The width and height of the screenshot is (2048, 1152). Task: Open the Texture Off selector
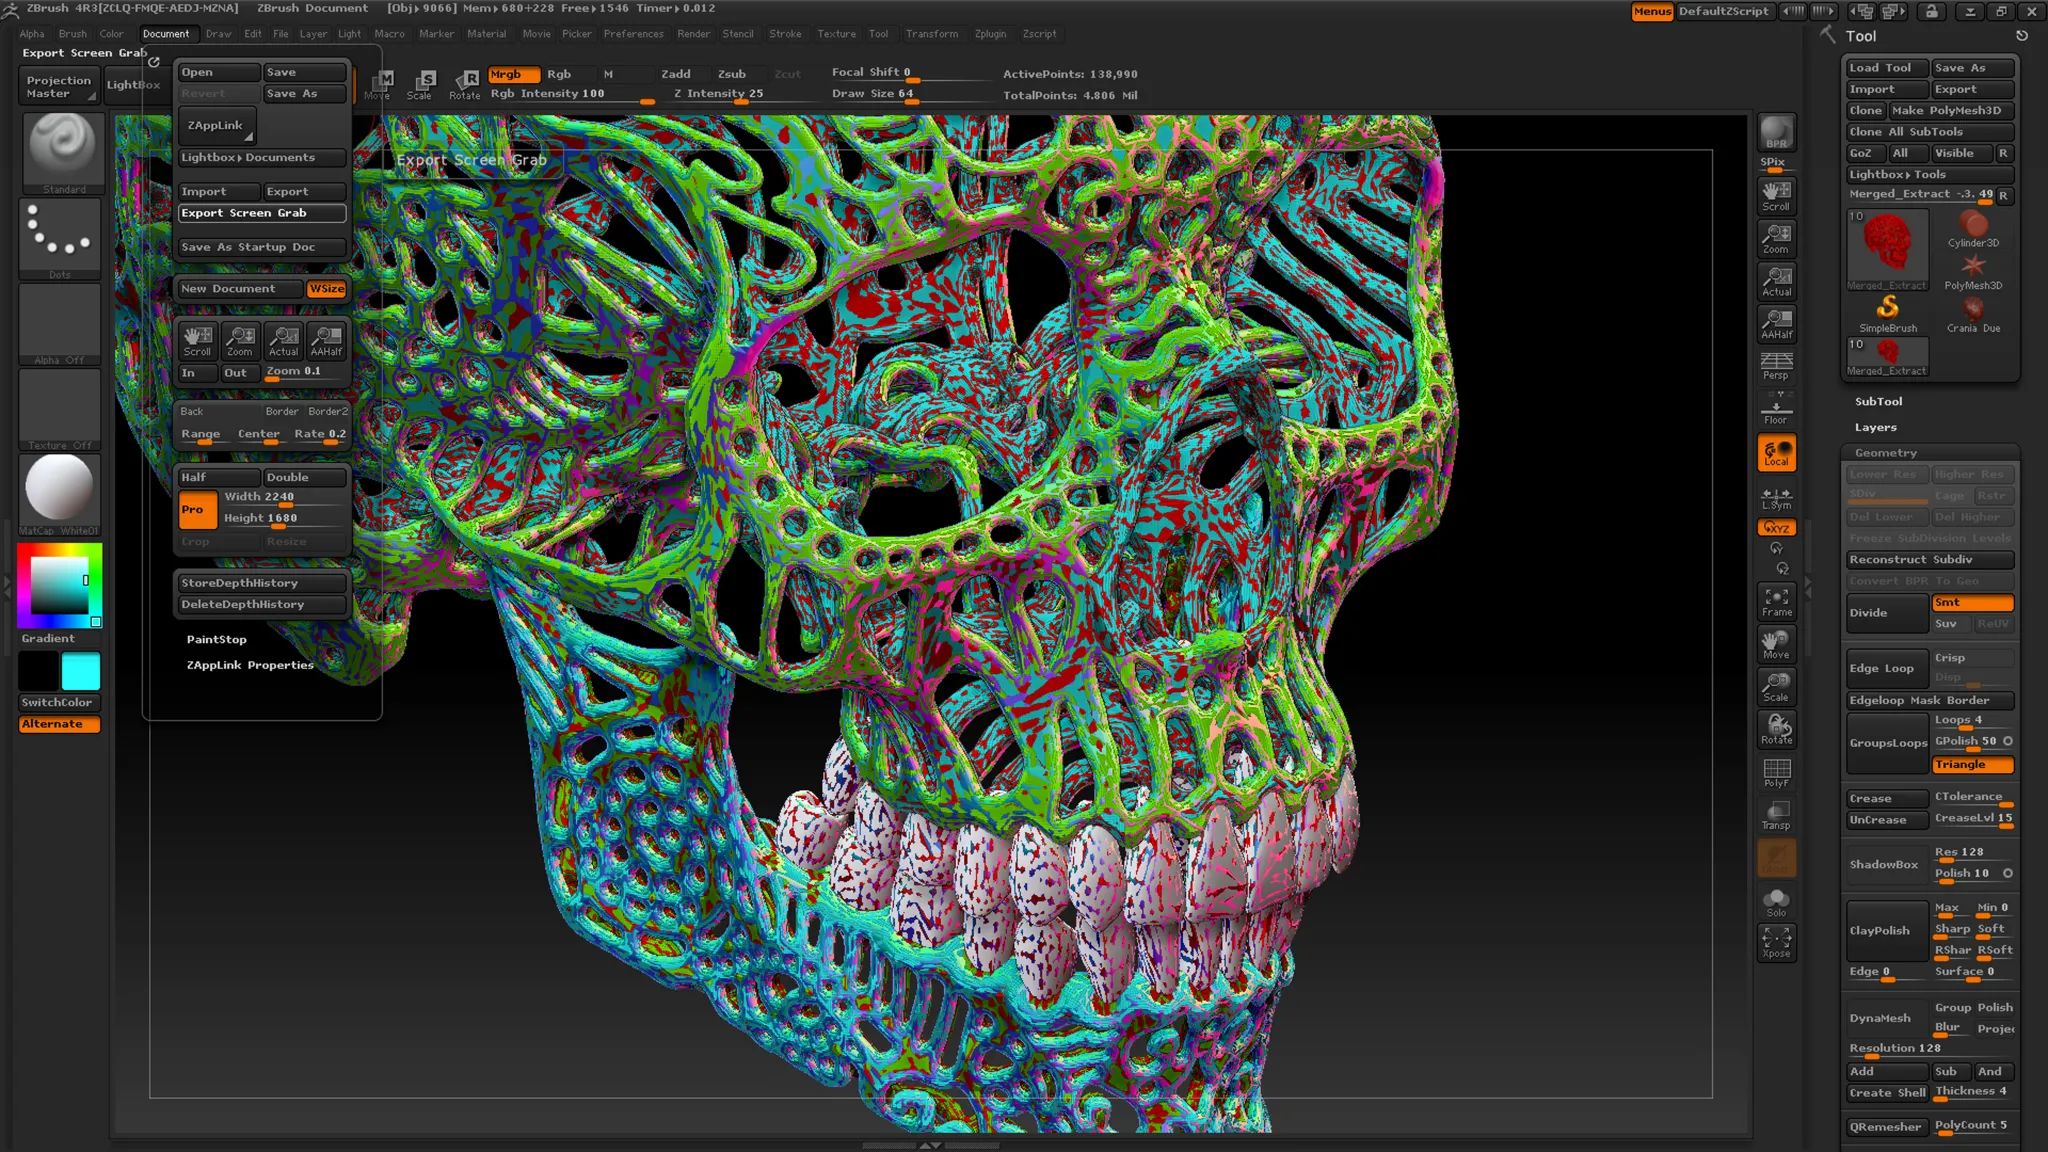[60, 409]
